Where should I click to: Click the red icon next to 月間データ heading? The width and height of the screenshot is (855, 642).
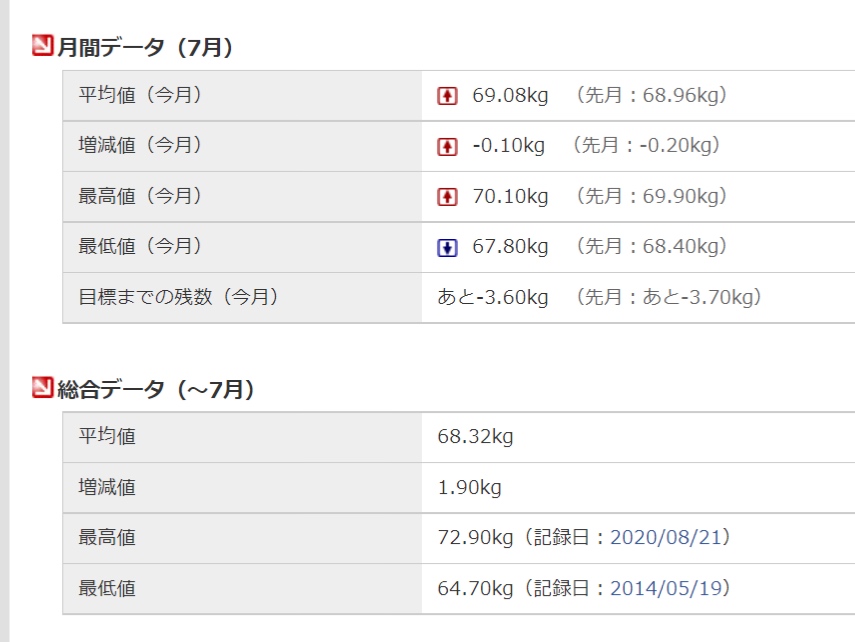(43, 45)
